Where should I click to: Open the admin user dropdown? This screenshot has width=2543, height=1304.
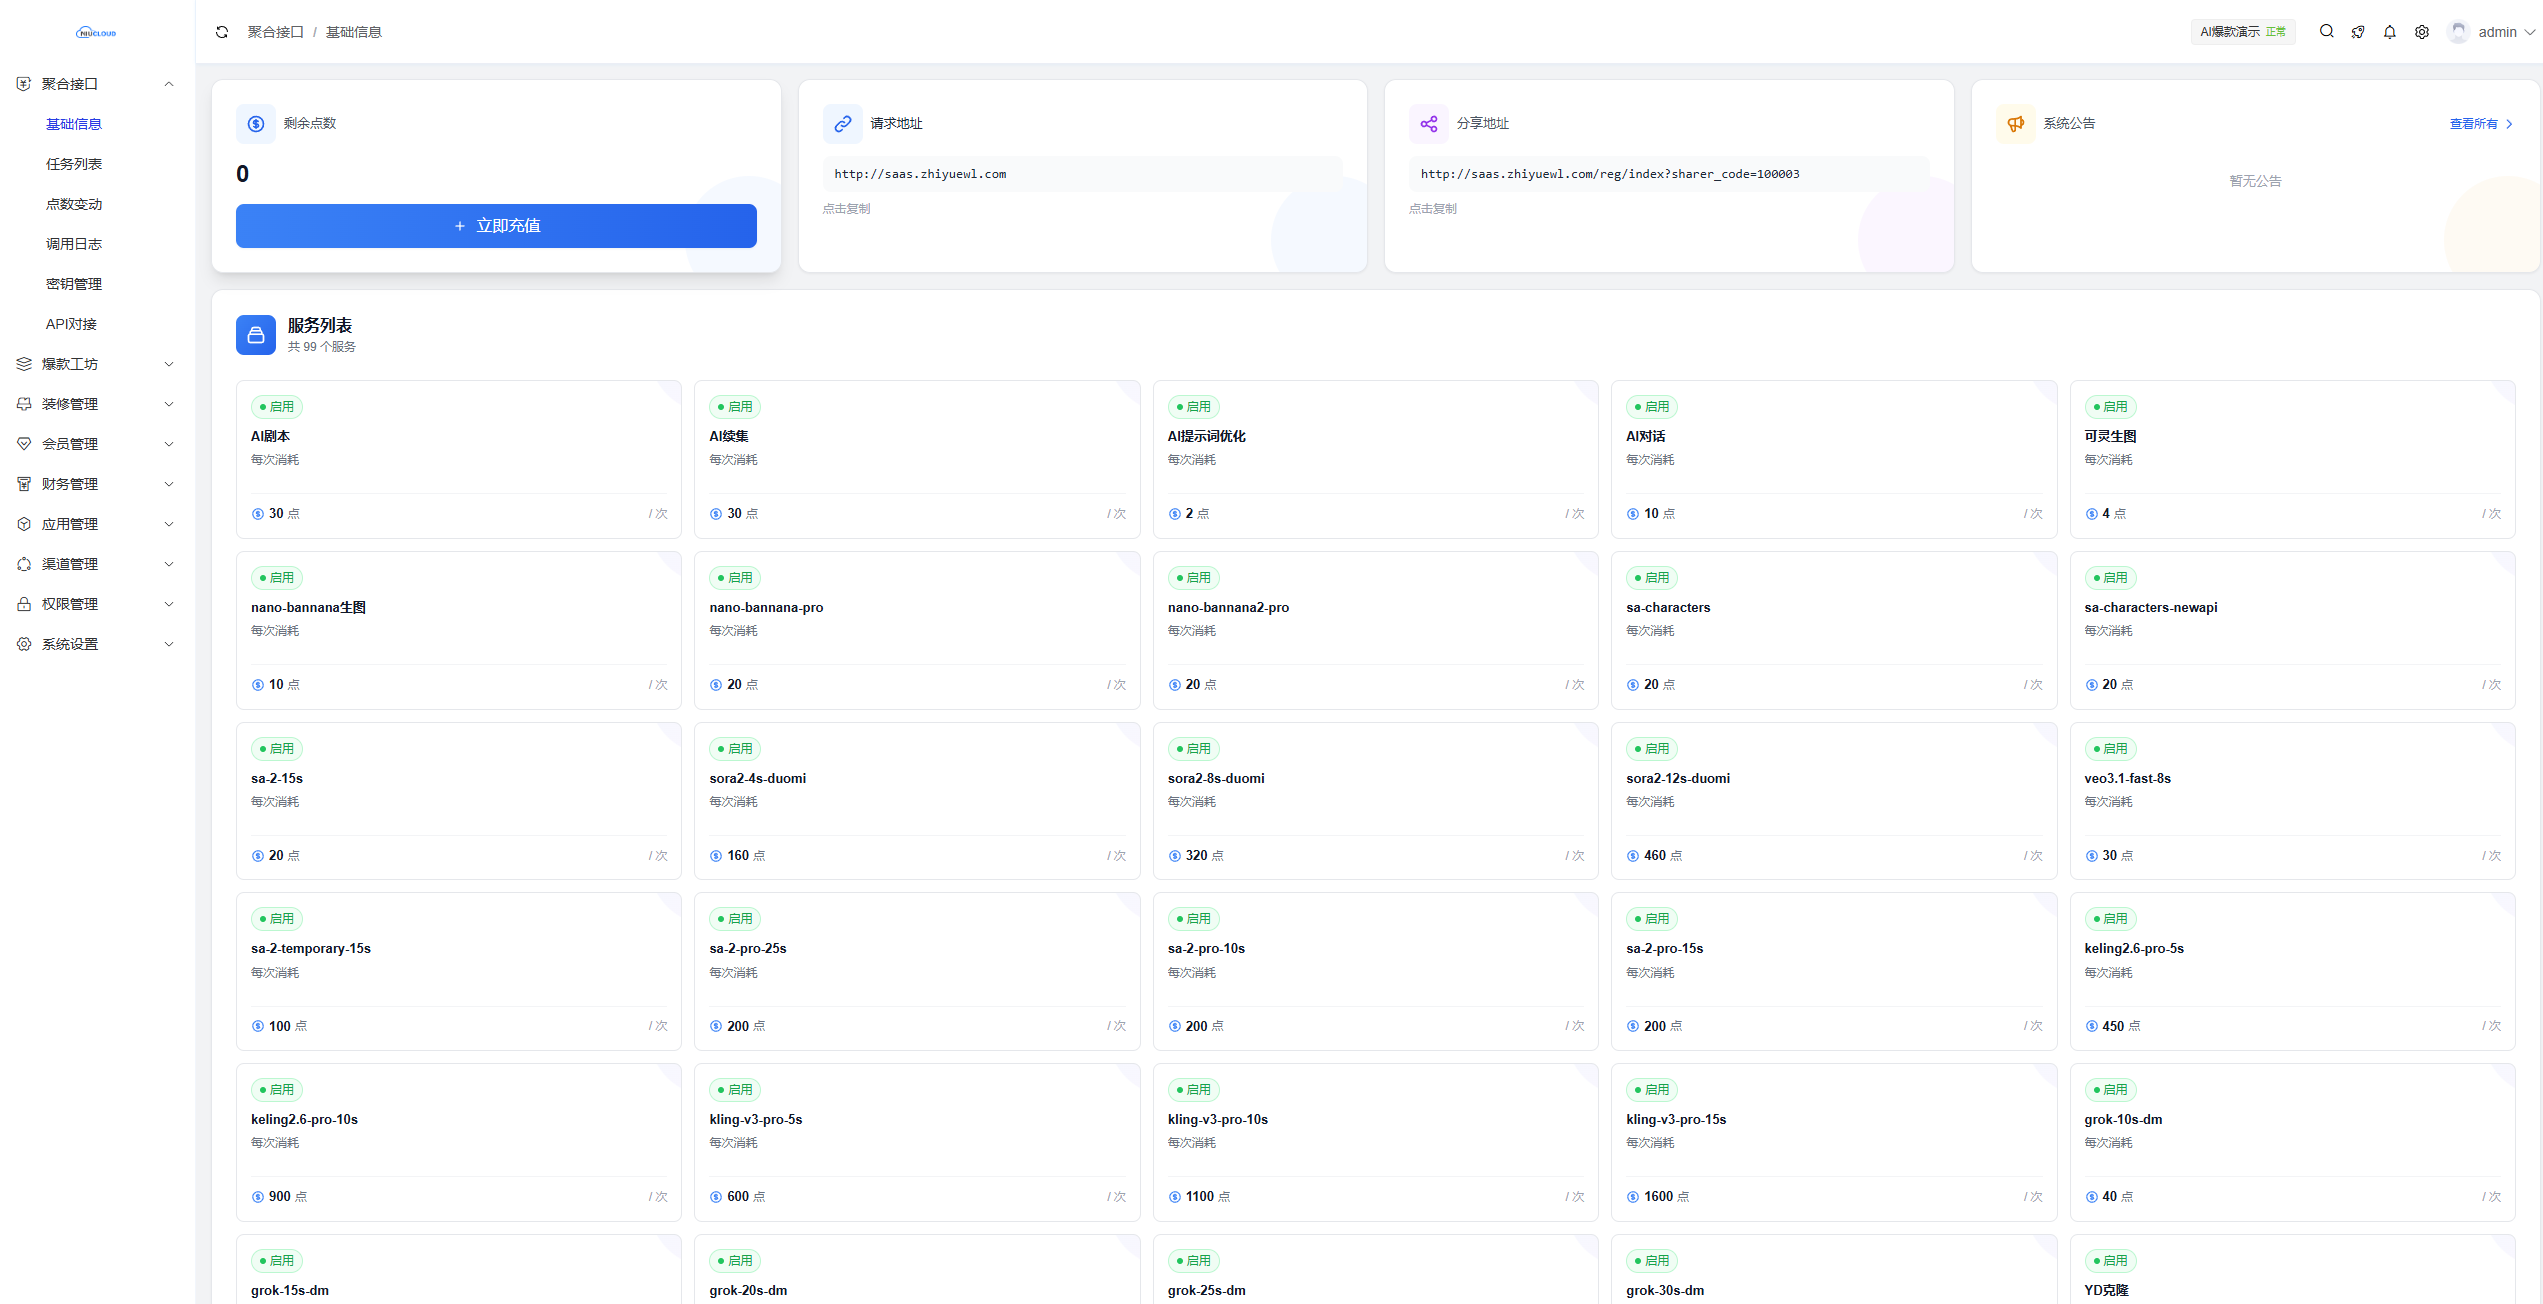[2495, 32]
